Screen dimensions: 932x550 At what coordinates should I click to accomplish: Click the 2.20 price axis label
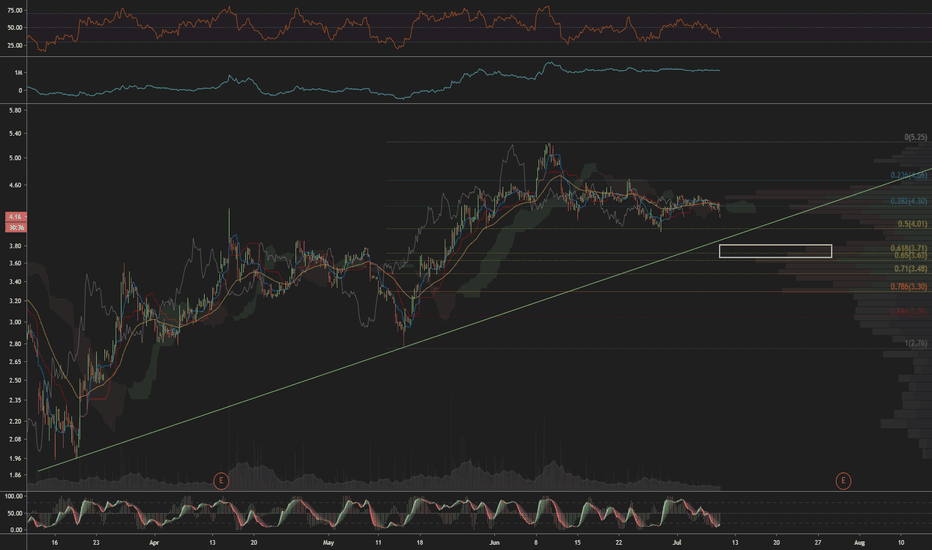click(x=15, y=421)
